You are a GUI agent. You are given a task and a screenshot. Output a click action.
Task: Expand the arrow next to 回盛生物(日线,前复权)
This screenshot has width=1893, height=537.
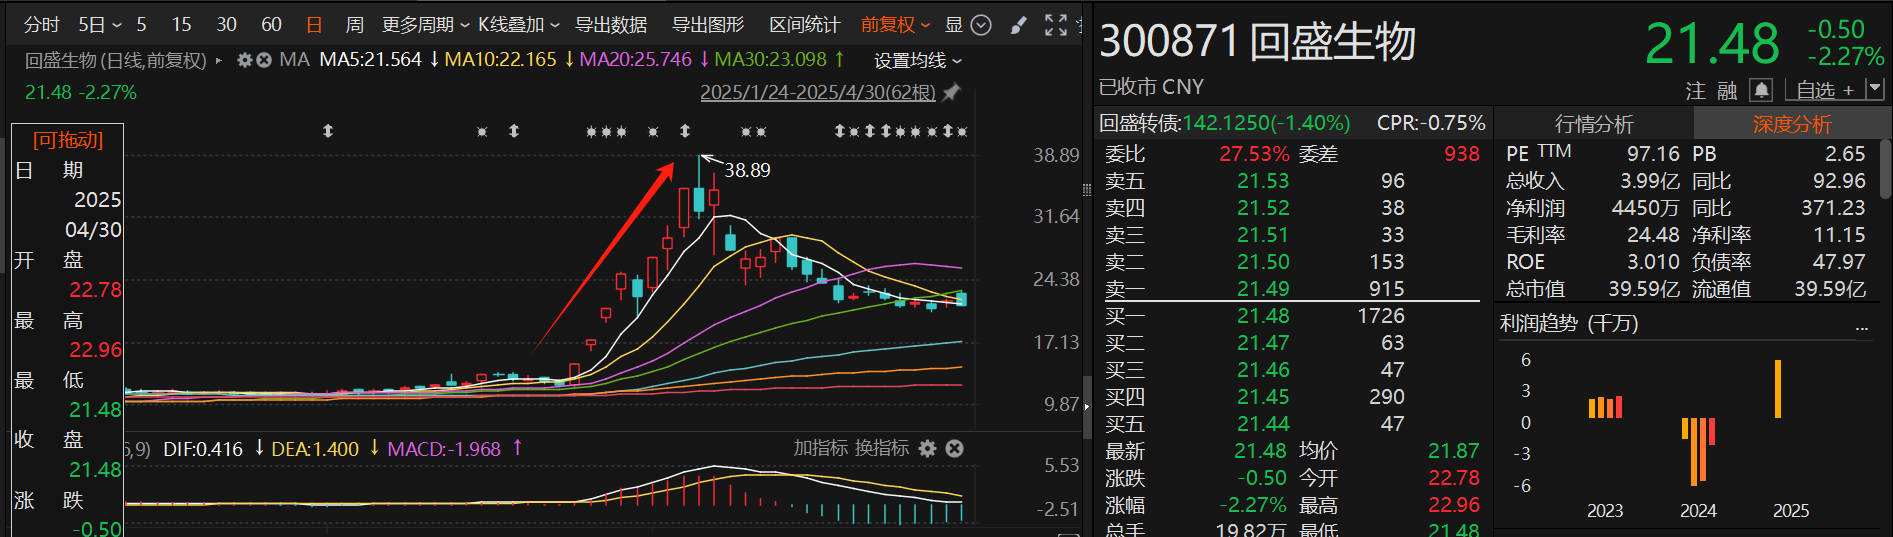219,61
